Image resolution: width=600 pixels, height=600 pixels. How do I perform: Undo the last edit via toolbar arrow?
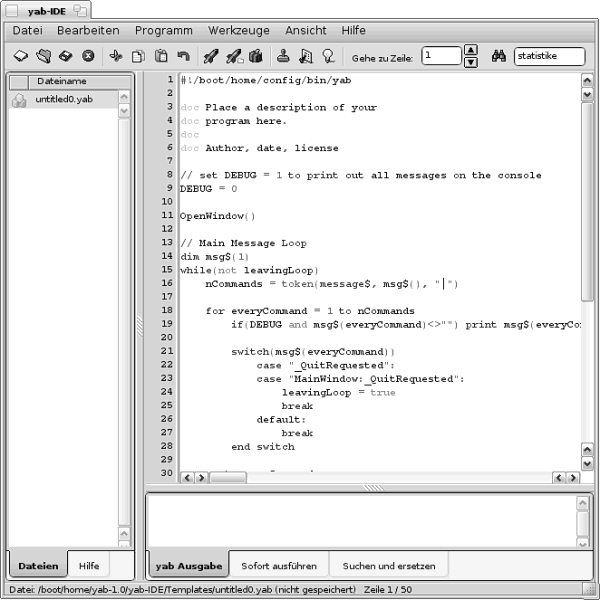[183, 56]
